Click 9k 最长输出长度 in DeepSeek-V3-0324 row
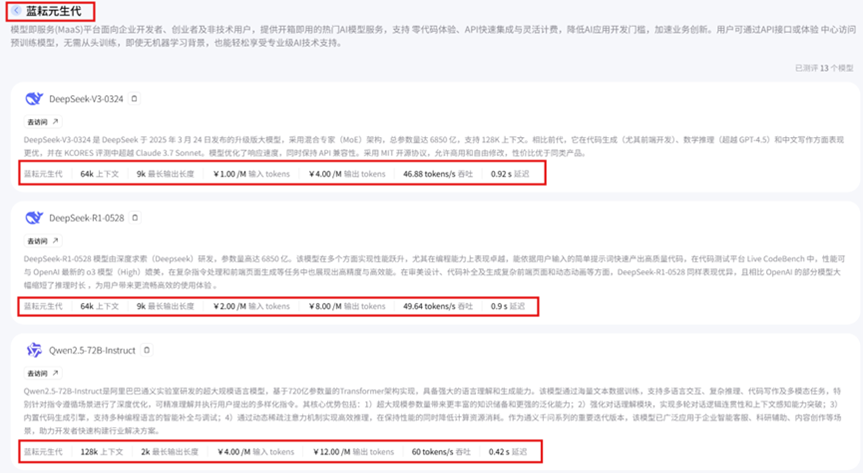Image resolution: width=863 pixels, height=473 pixels. click(x=165, y=173)
